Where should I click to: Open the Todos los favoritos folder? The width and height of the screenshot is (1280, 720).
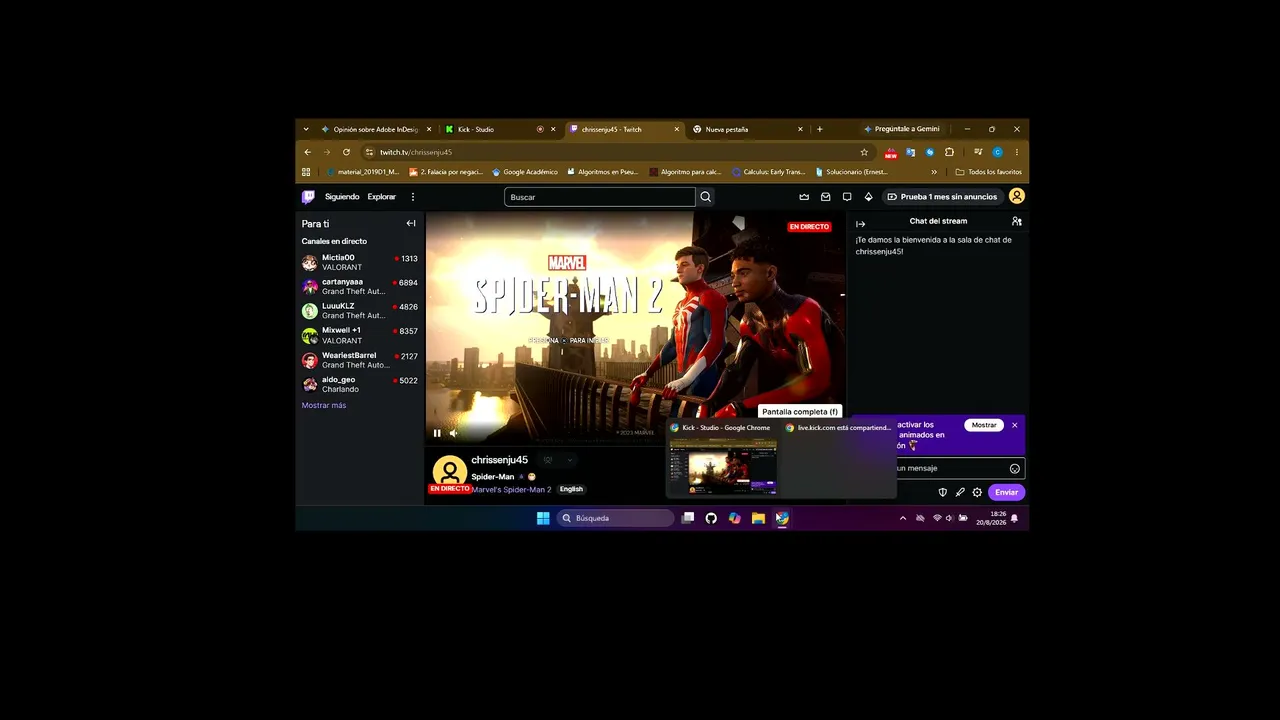tap(988, 172)
